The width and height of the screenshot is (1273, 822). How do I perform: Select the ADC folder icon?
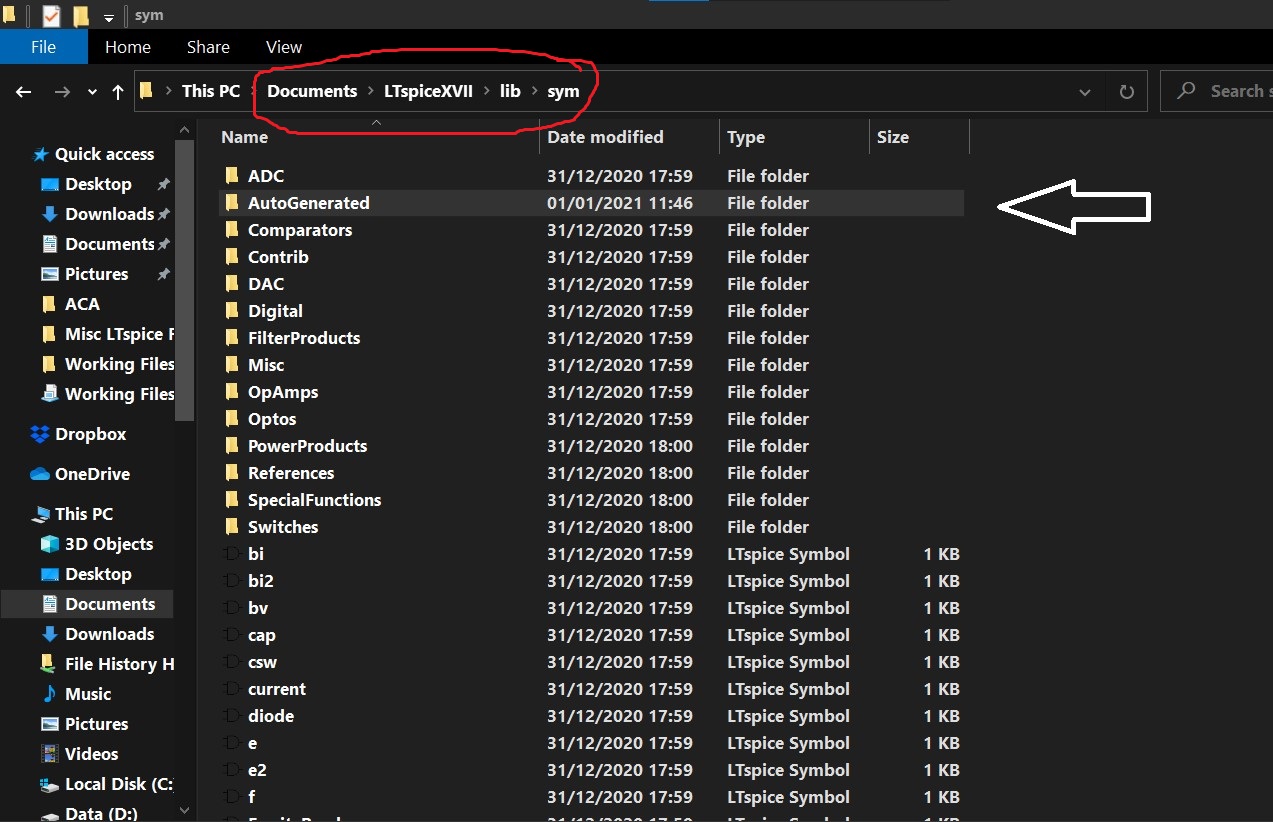pos(231,176)
